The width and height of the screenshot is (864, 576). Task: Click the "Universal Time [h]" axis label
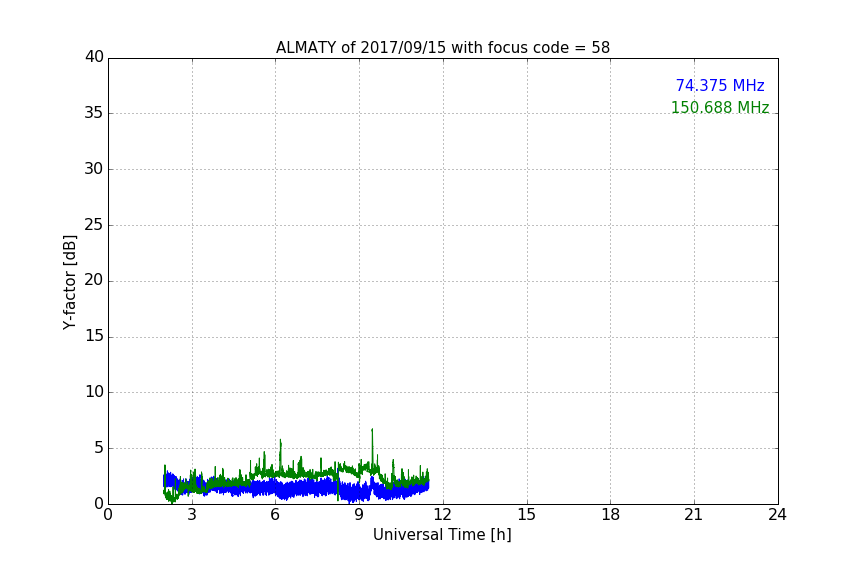click(x=442, y=535)
